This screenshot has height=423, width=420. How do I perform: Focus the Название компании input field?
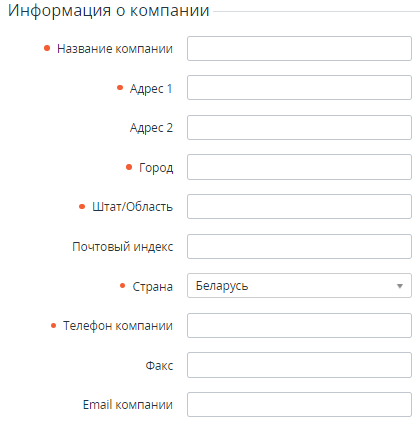pos(299,49)
